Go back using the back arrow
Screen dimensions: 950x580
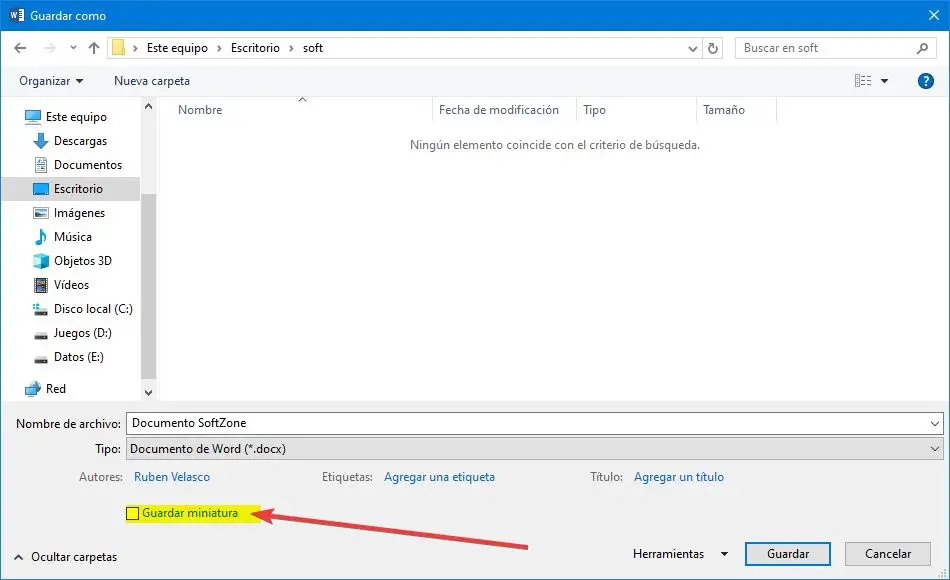tap(20, 48)
